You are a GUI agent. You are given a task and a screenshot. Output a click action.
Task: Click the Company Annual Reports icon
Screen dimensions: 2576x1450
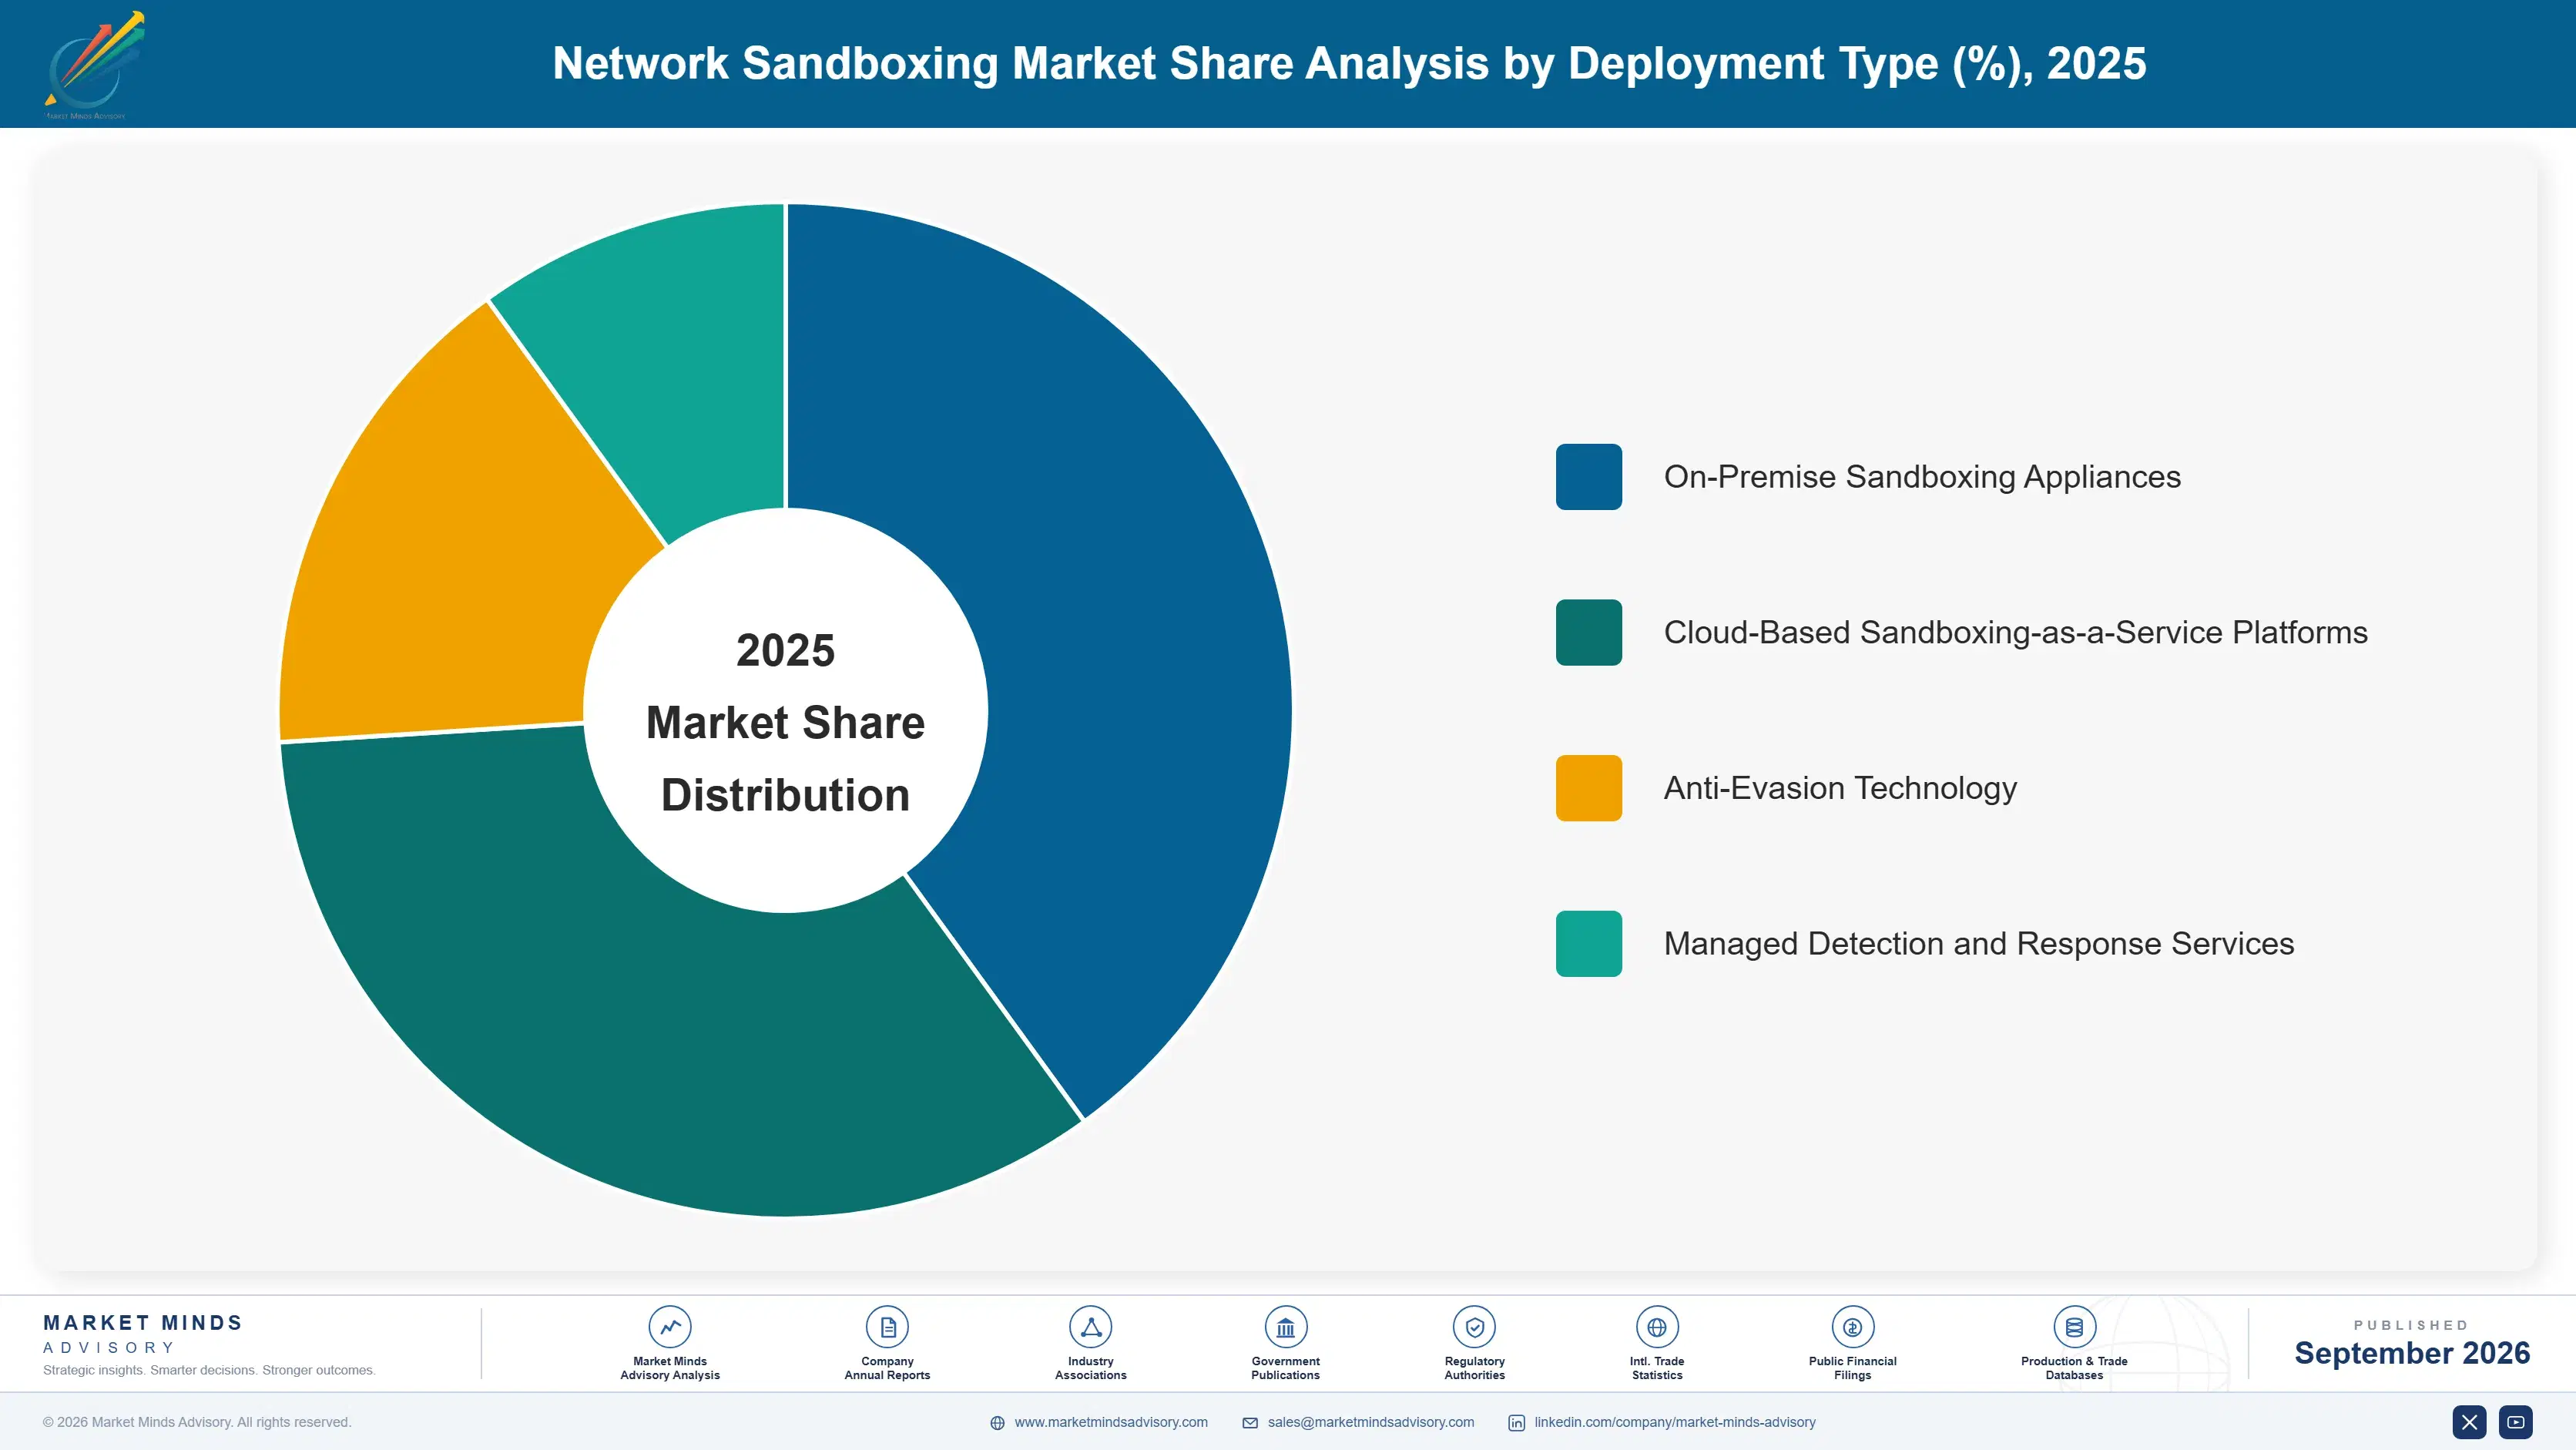coord(887,1327)
